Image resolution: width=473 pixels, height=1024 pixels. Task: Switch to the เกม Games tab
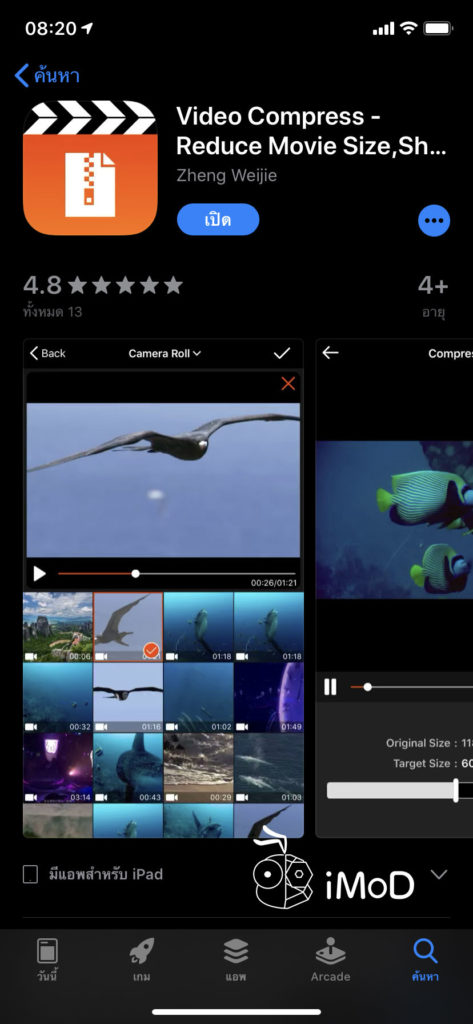click(x=141, y=960)
